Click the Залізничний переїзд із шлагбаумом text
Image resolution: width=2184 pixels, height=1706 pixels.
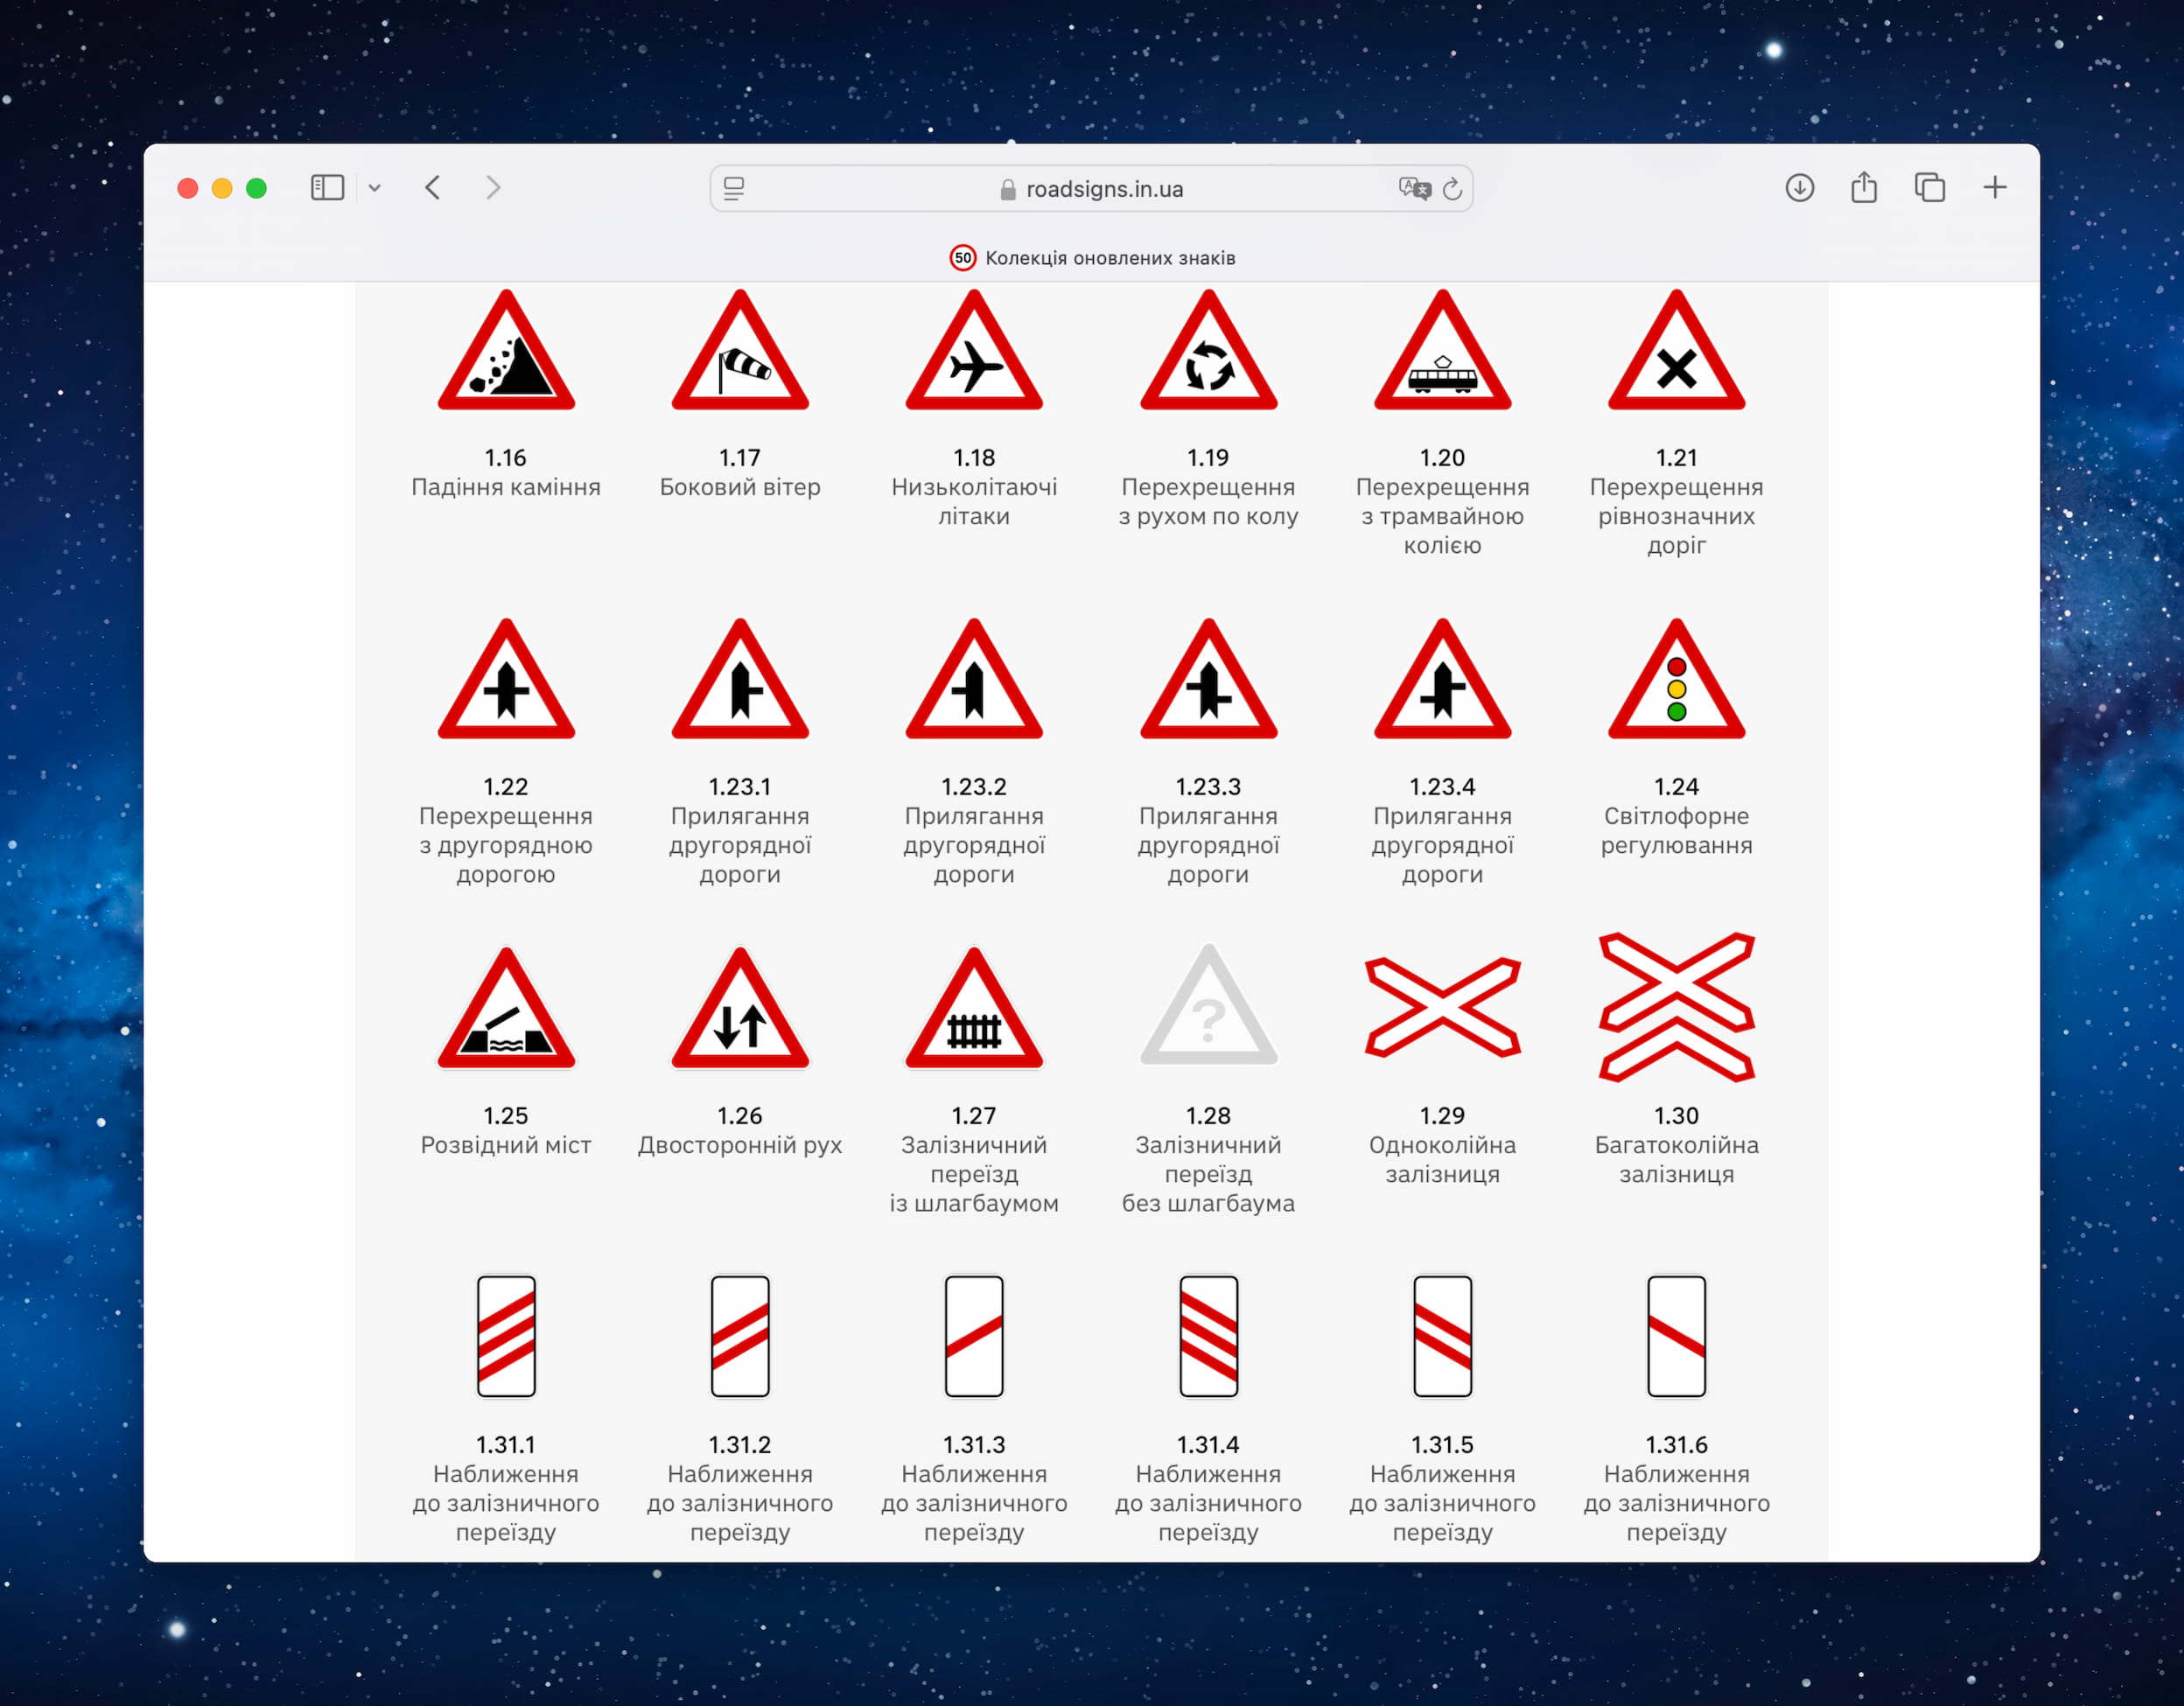tap(974, 1174)
